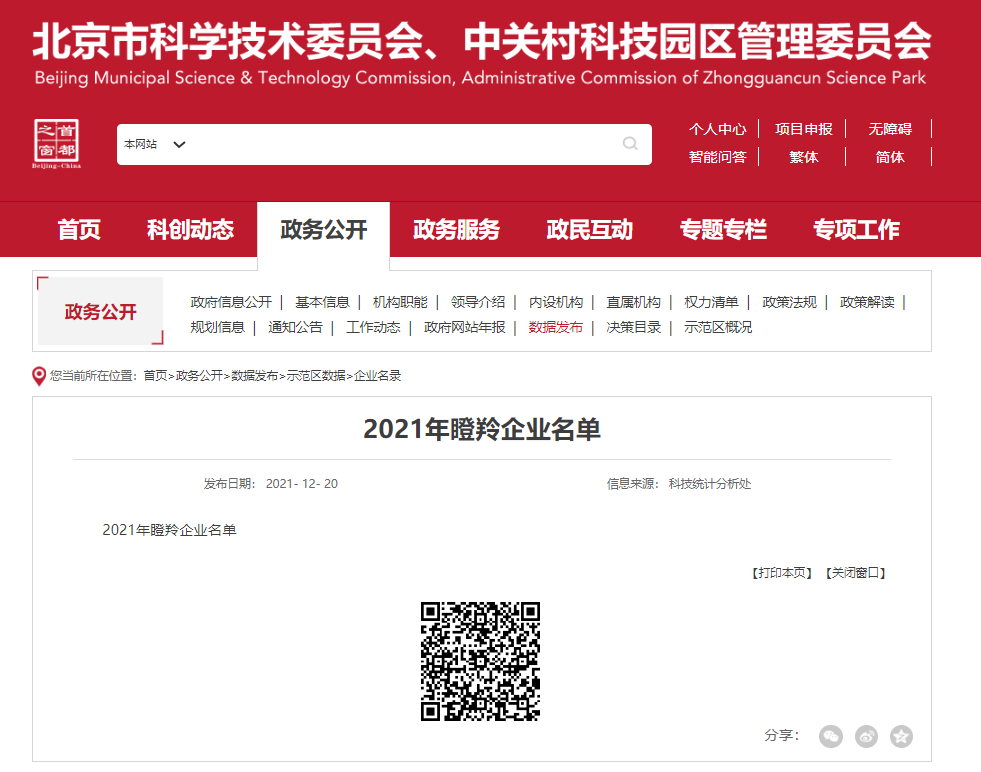
Task: Open the 专题专栏 navigation tab
Action: click(x=723, y=230)
